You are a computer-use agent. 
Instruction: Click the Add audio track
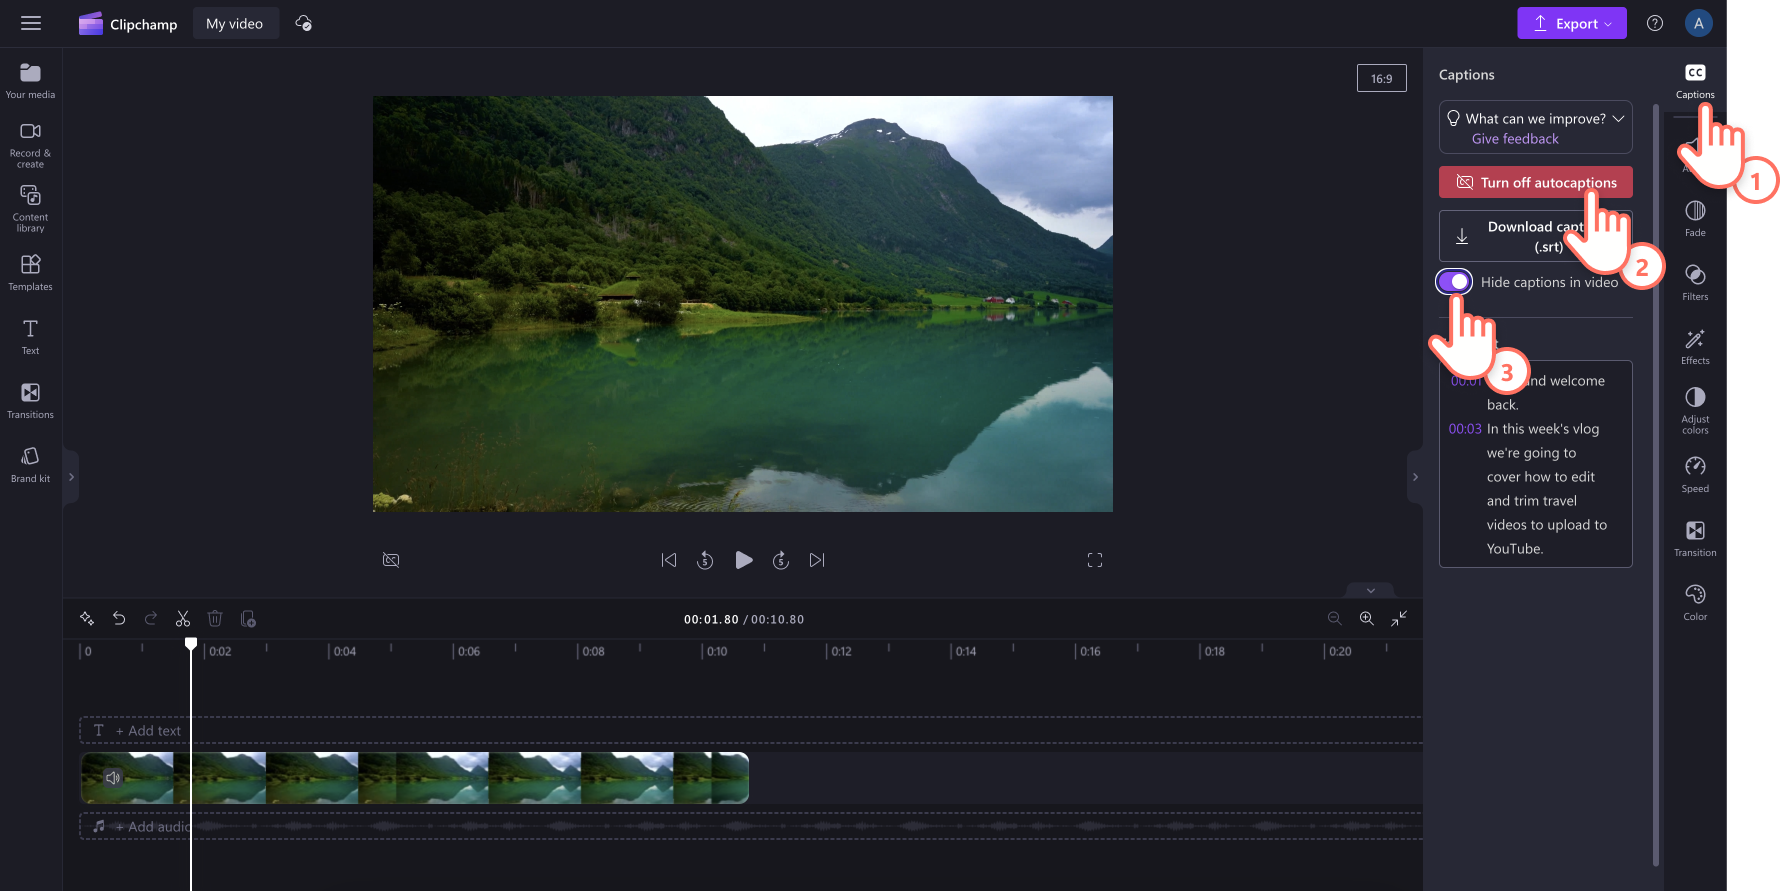[x=750, y=826]
